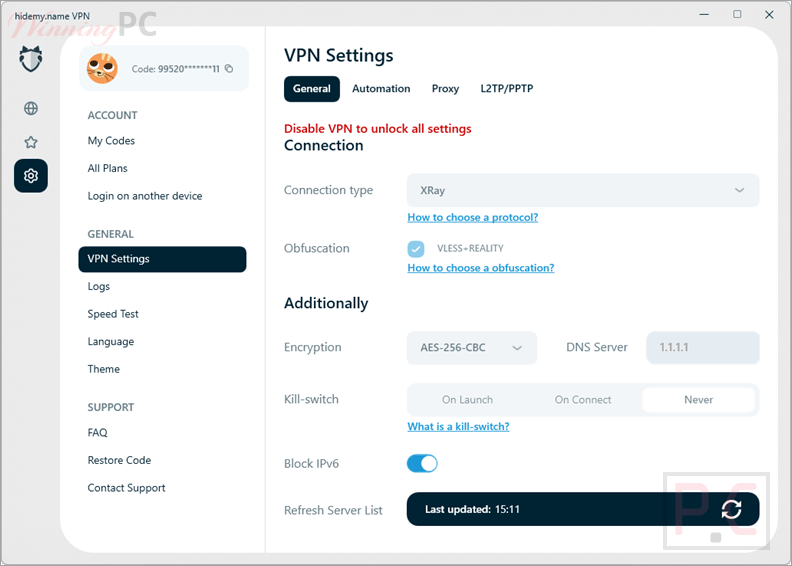Tick the VLESS+REALITY obfuscation checkbox
792x566 pixels.
click(x=416, y=248)
